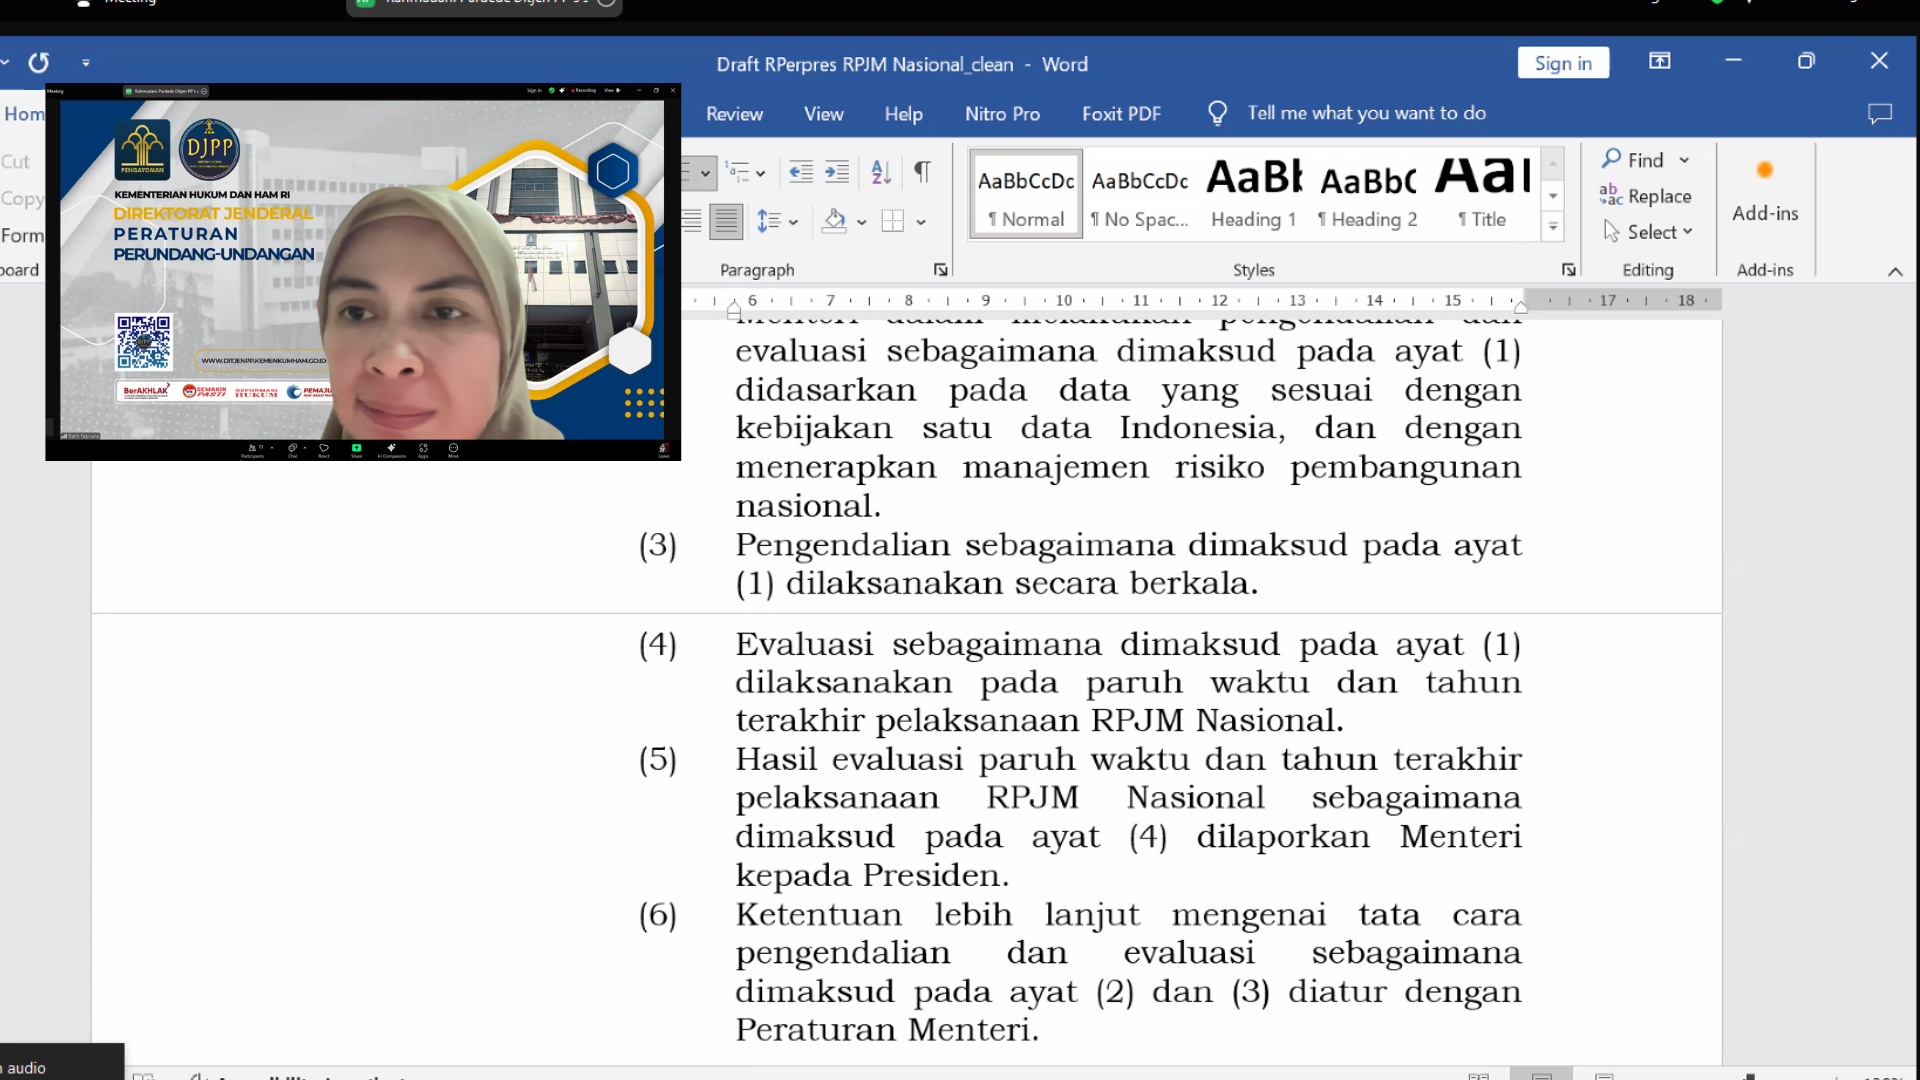Viewport: 1920px width, 1080px height.
Task: Toggle Justify alignment
Action: 726,221
